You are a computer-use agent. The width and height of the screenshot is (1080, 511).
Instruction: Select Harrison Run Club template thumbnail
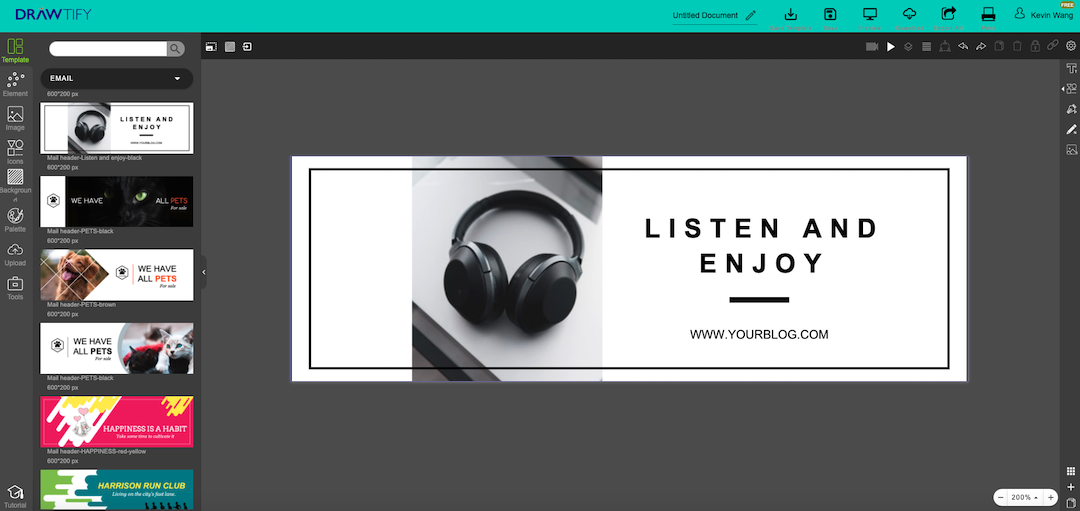tap(116, 490)
